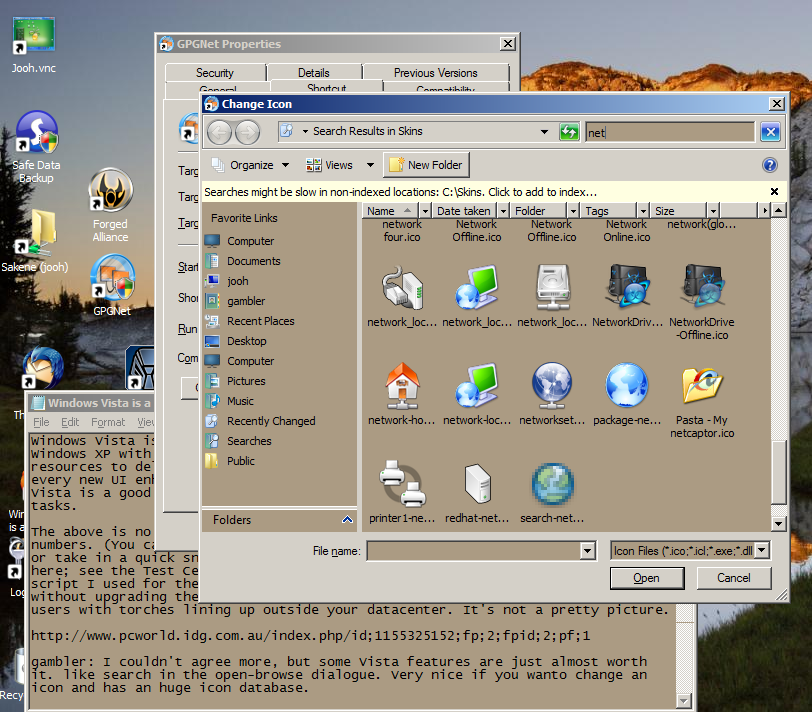Open the Organize dropdown menu
The image size is (812, 712).
251,165
